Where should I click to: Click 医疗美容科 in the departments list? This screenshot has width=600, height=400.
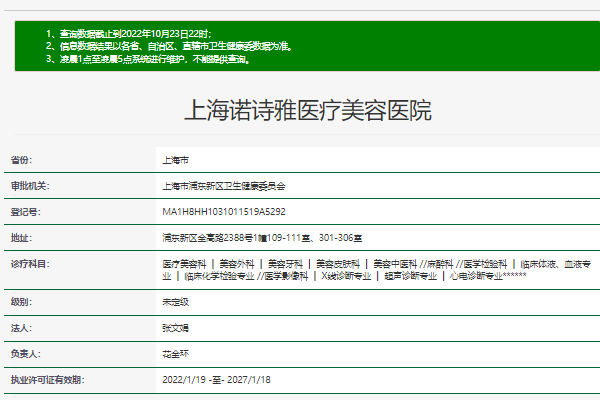tap(184, 264)
